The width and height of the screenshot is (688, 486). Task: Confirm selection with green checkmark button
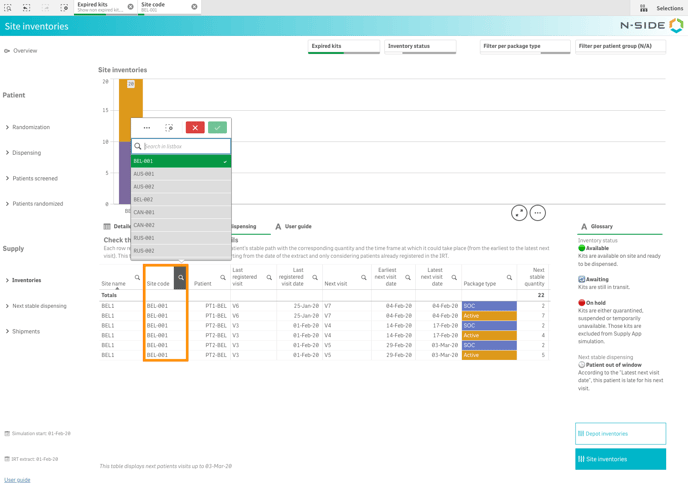click(x=217, y=128)
